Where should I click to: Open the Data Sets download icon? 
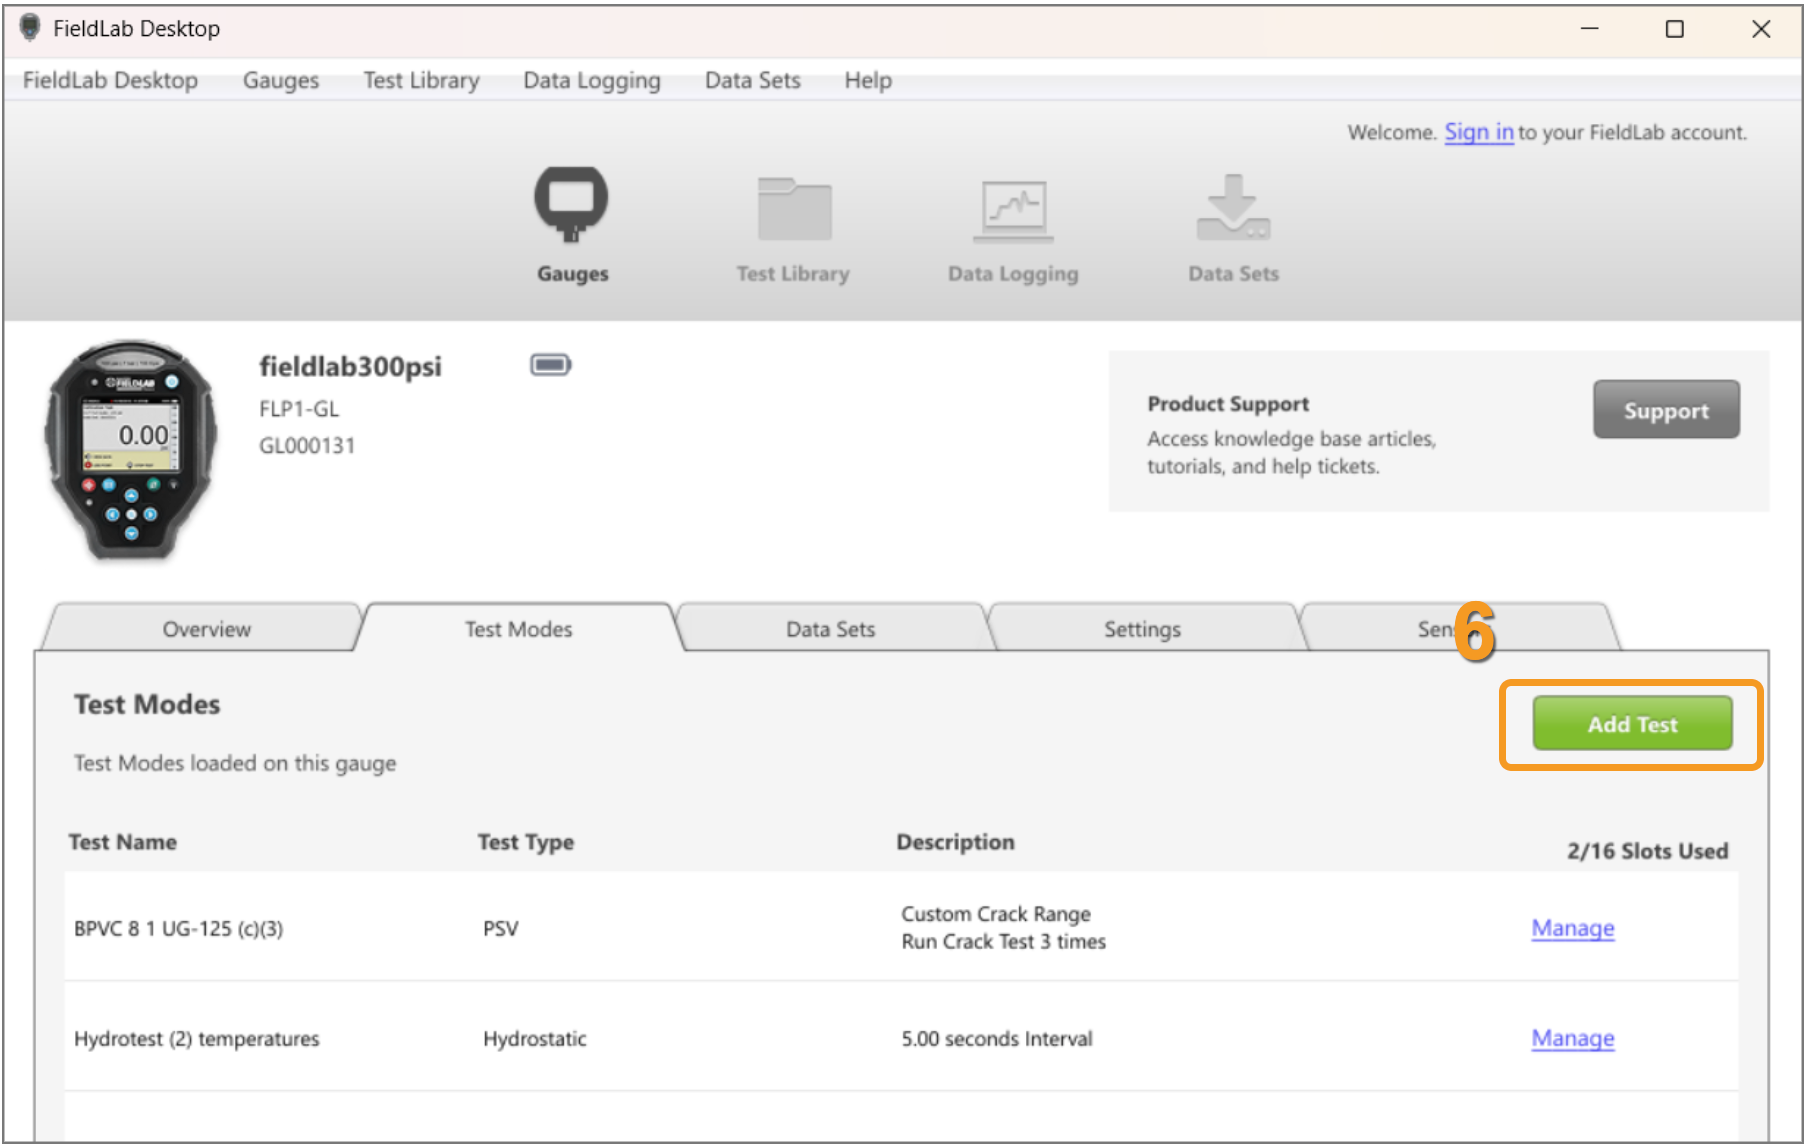[1233, 207]
